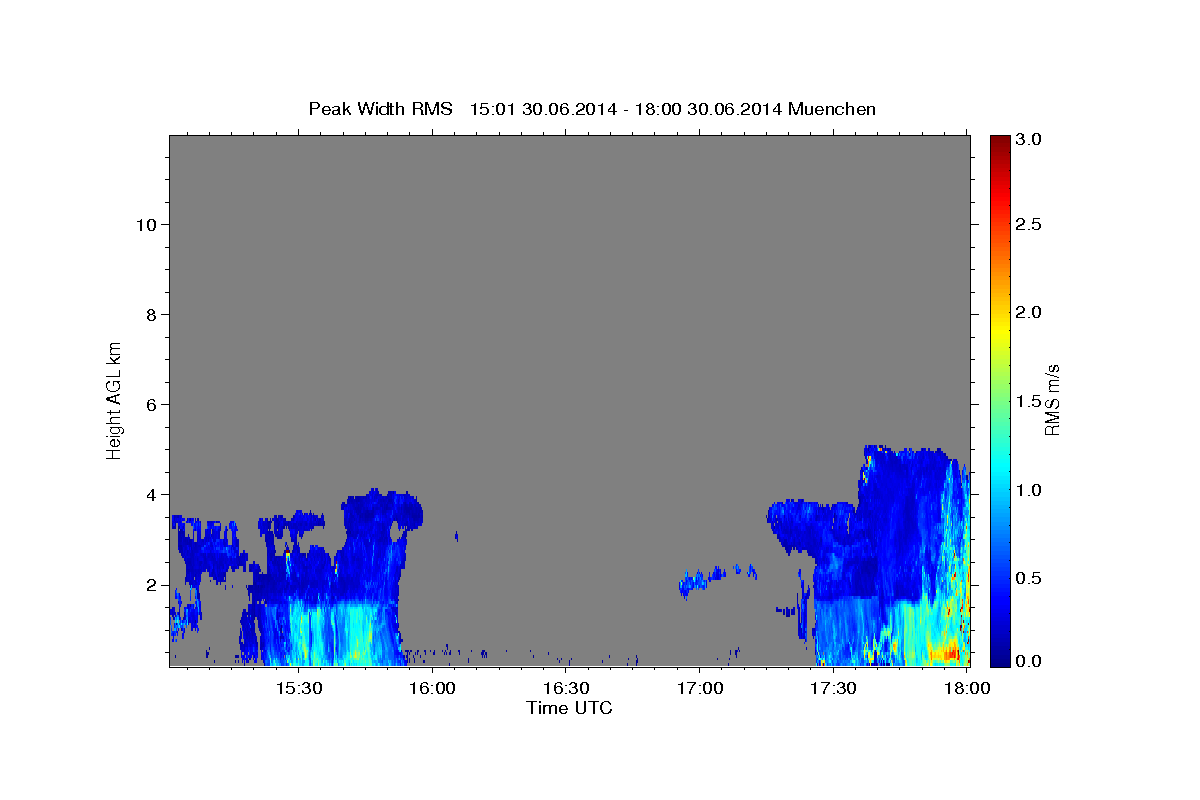
Task: Click the dark blue bottom of colorbar
Action: click(999, 659)
